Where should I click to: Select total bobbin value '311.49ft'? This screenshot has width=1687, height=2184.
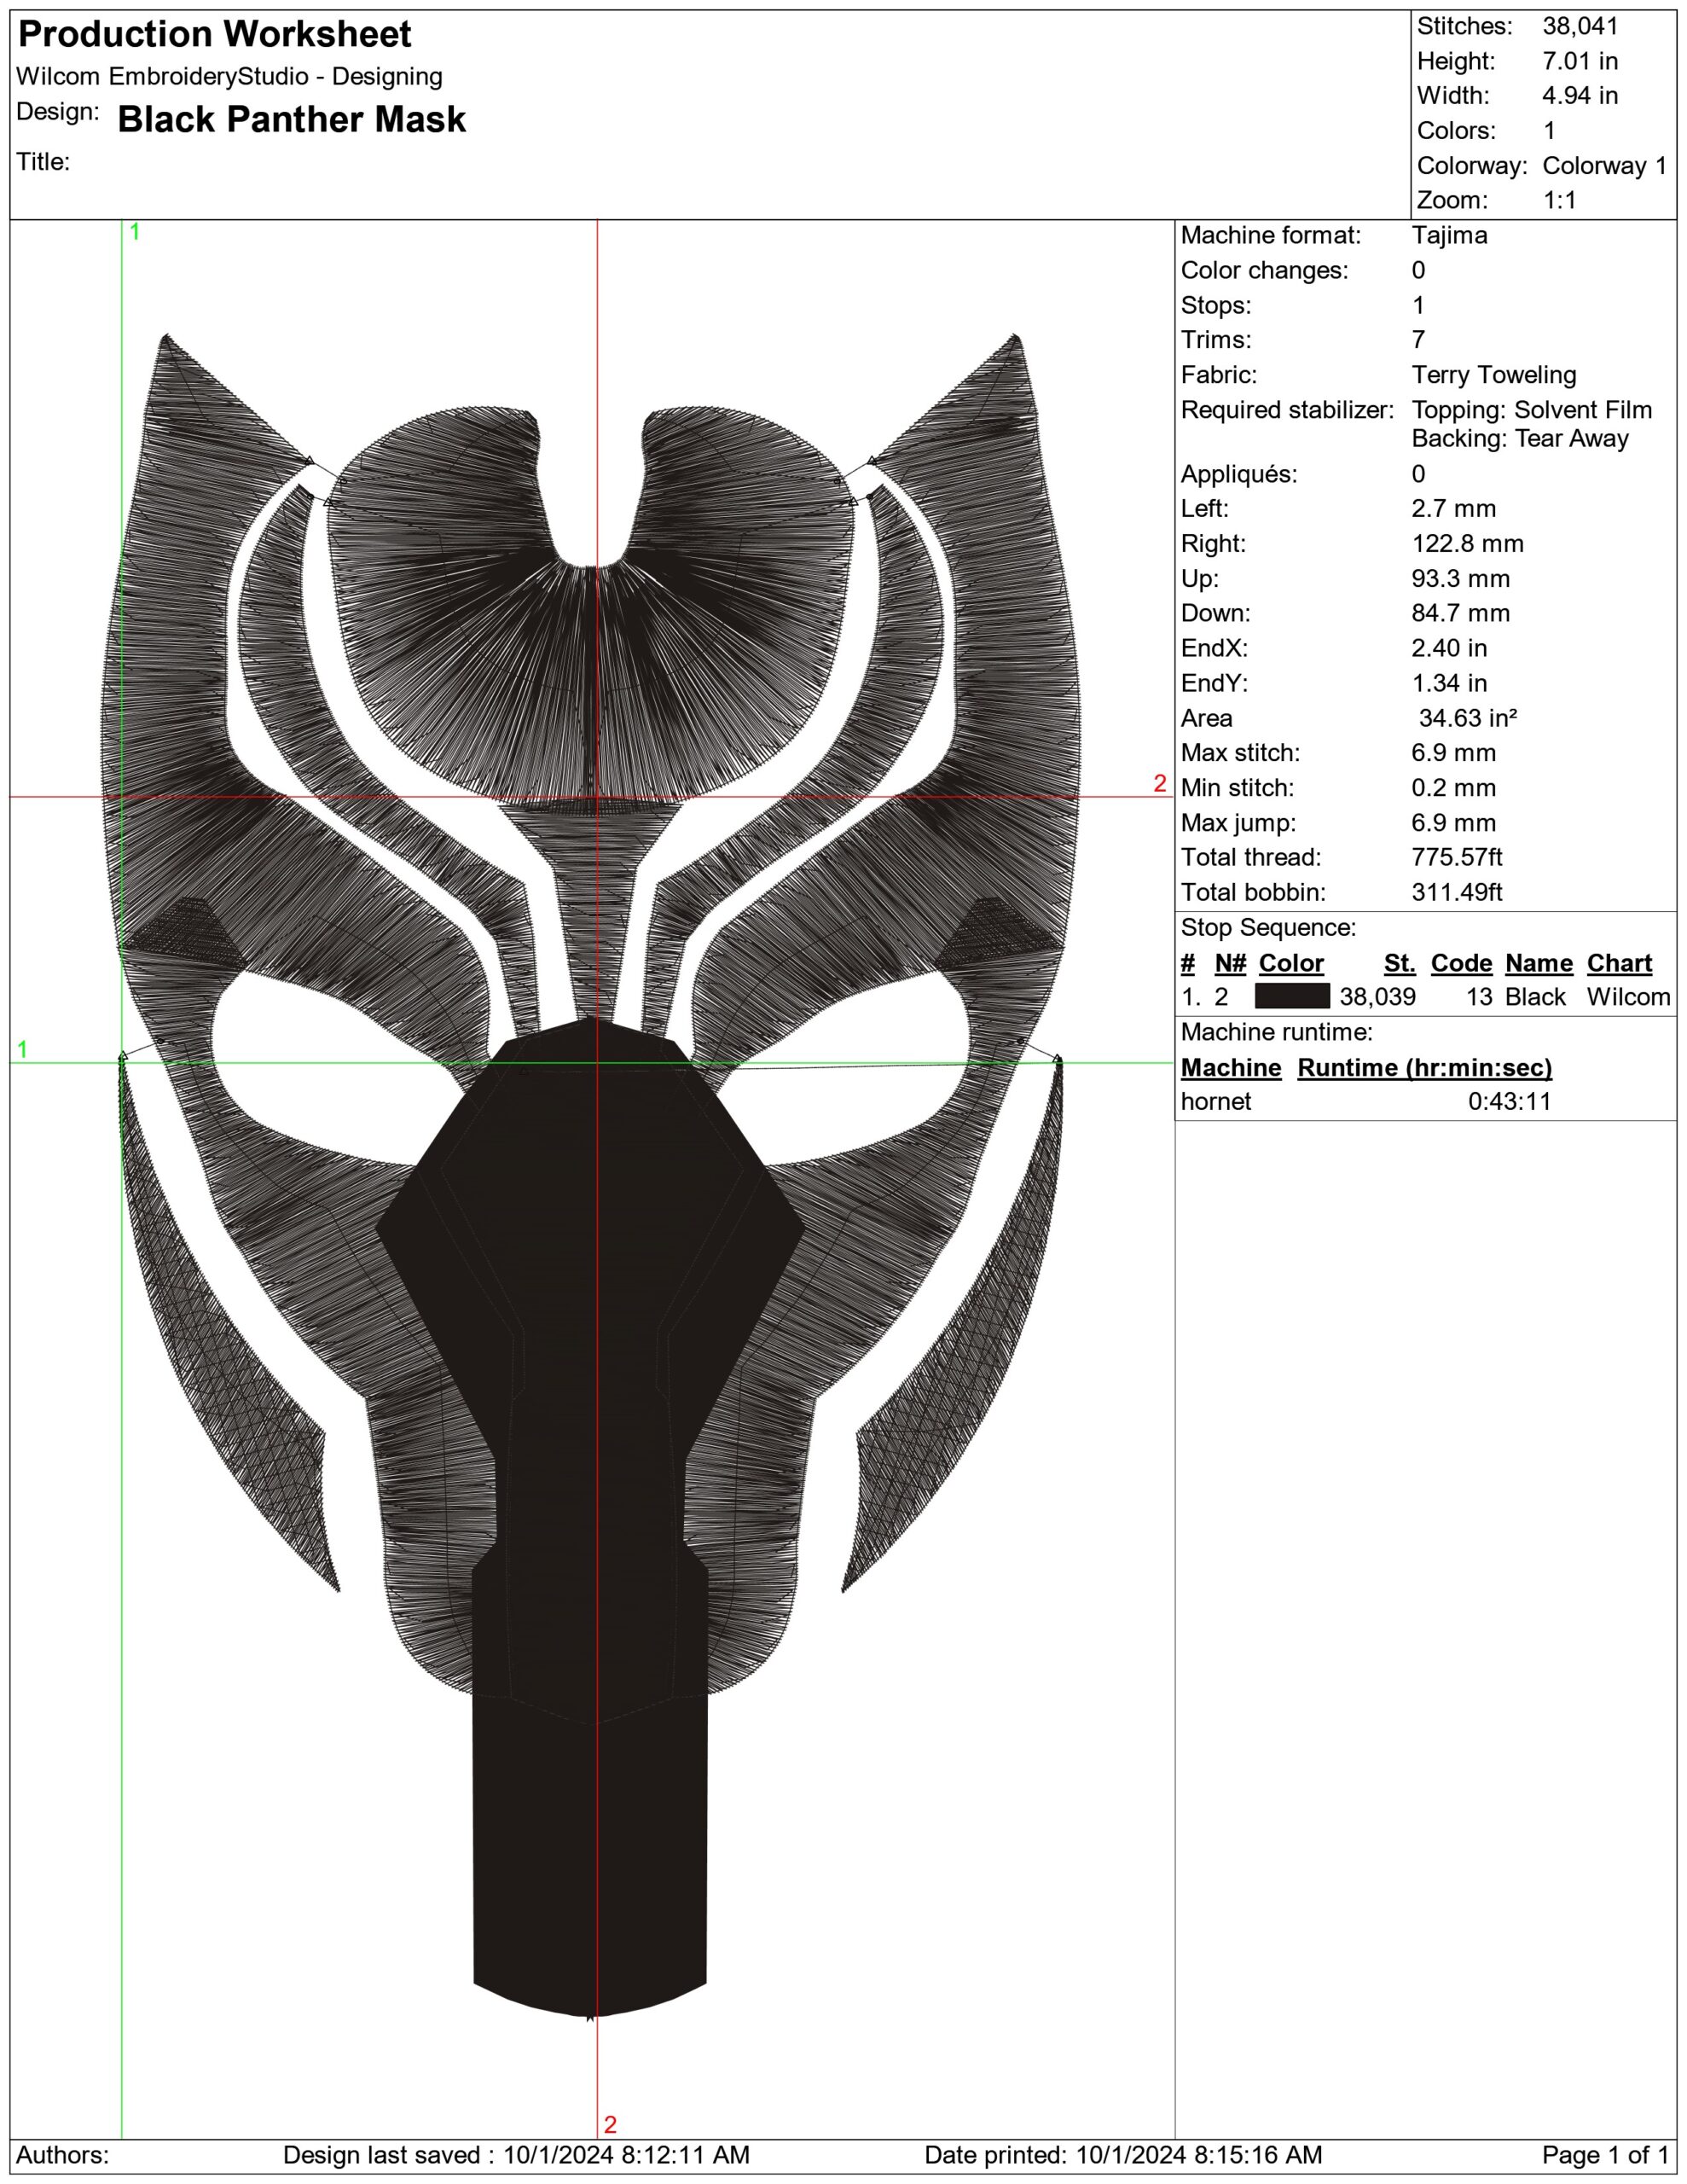click(1457, 892)
